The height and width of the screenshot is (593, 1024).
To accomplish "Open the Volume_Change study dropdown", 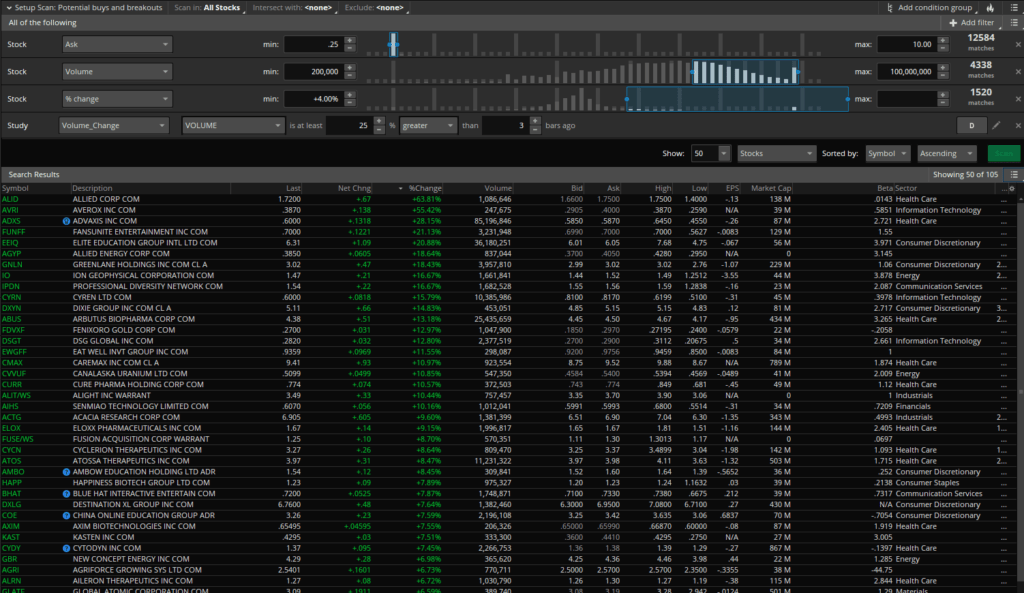I will pyautogui.click(x=114, y=125).
